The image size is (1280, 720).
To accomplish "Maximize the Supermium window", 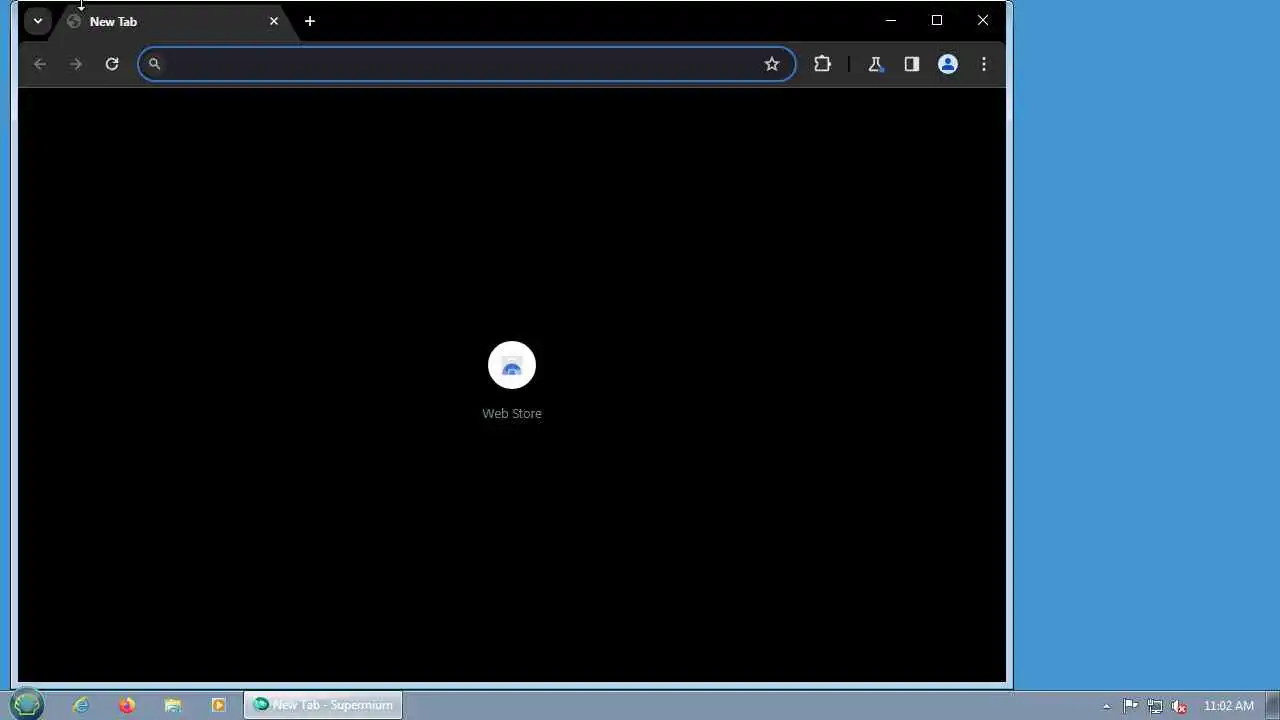I will (x=937, y=20).
